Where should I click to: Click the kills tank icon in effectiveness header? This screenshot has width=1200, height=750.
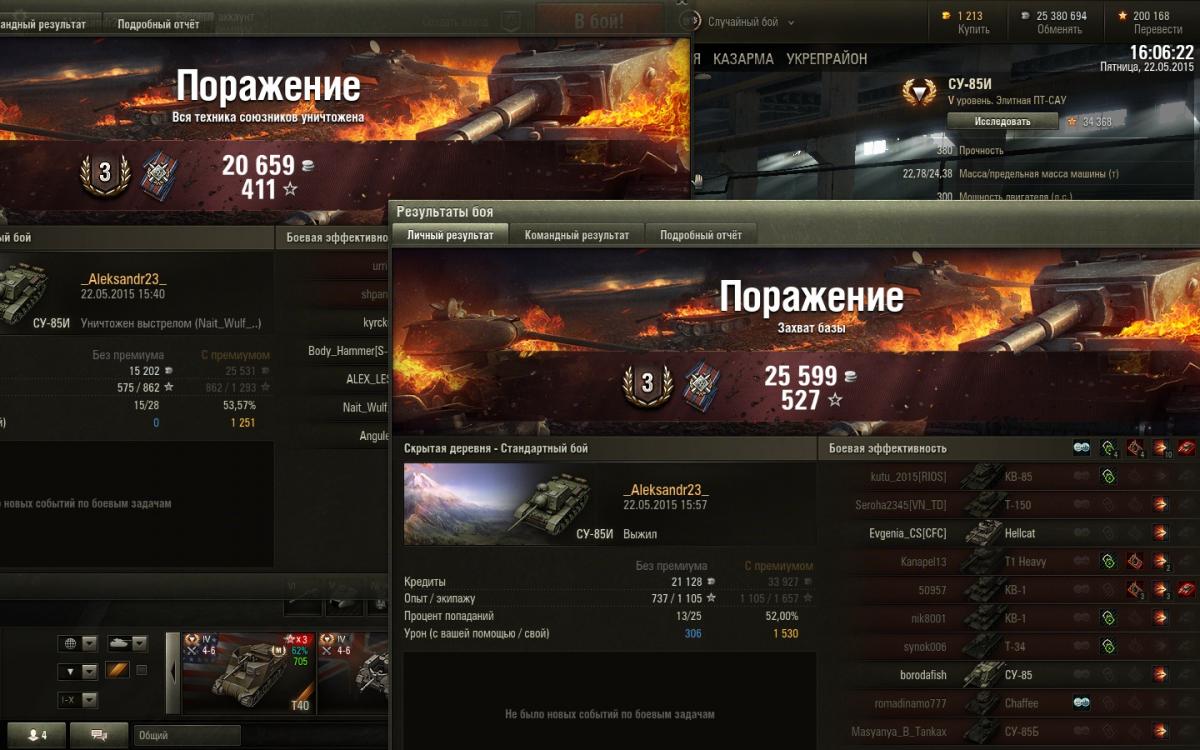(1186, 448)
